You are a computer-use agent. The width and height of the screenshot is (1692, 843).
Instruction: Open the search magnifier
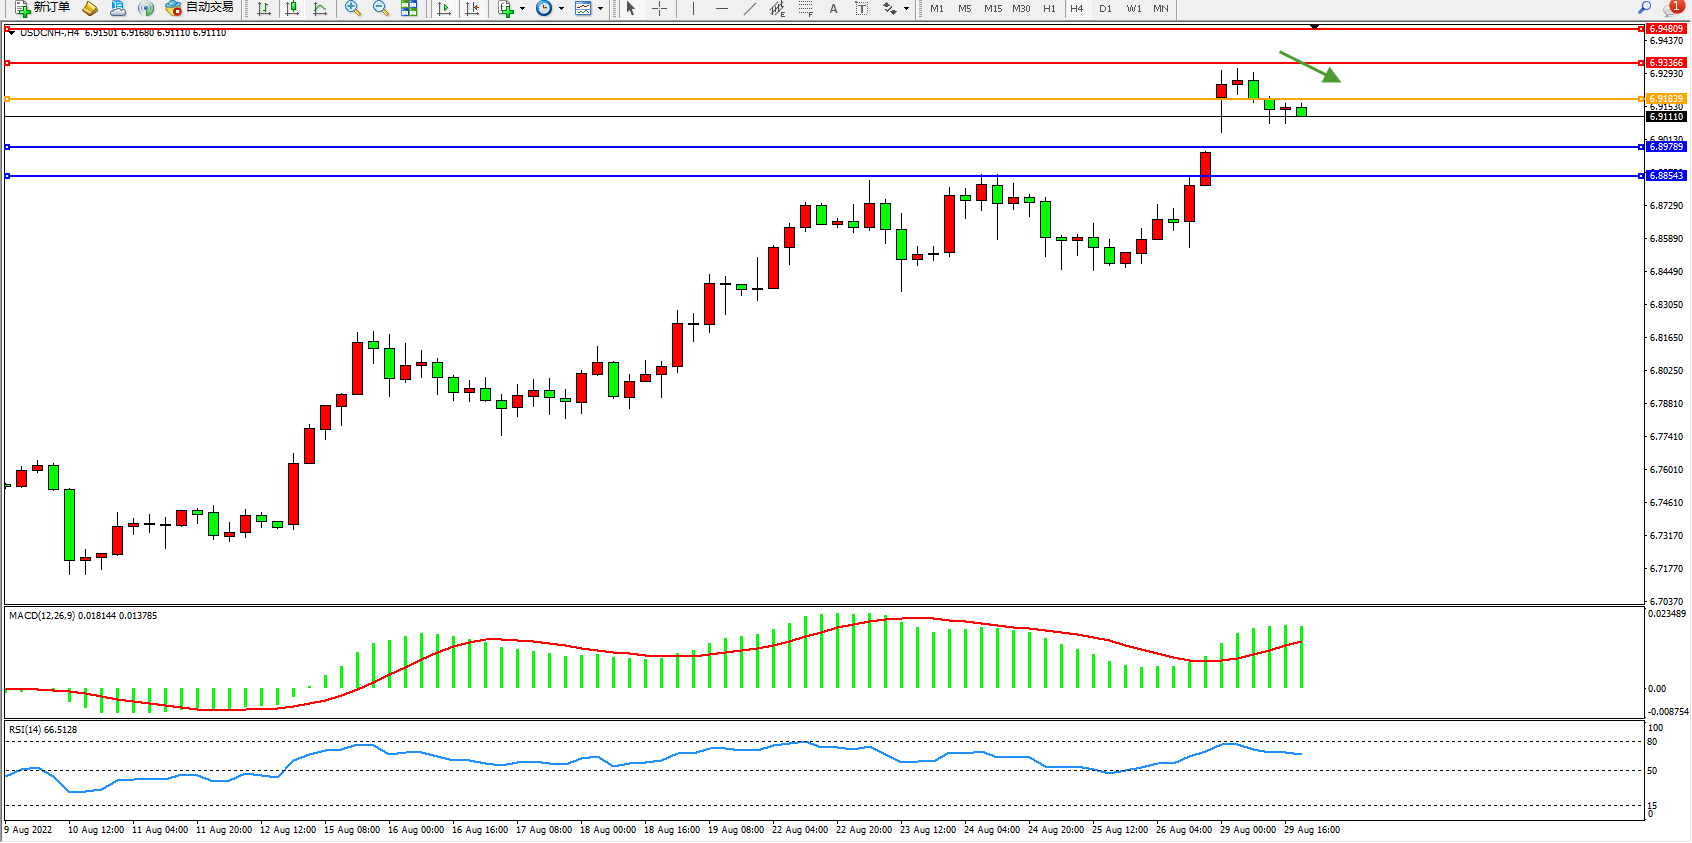pos(1644,8)
